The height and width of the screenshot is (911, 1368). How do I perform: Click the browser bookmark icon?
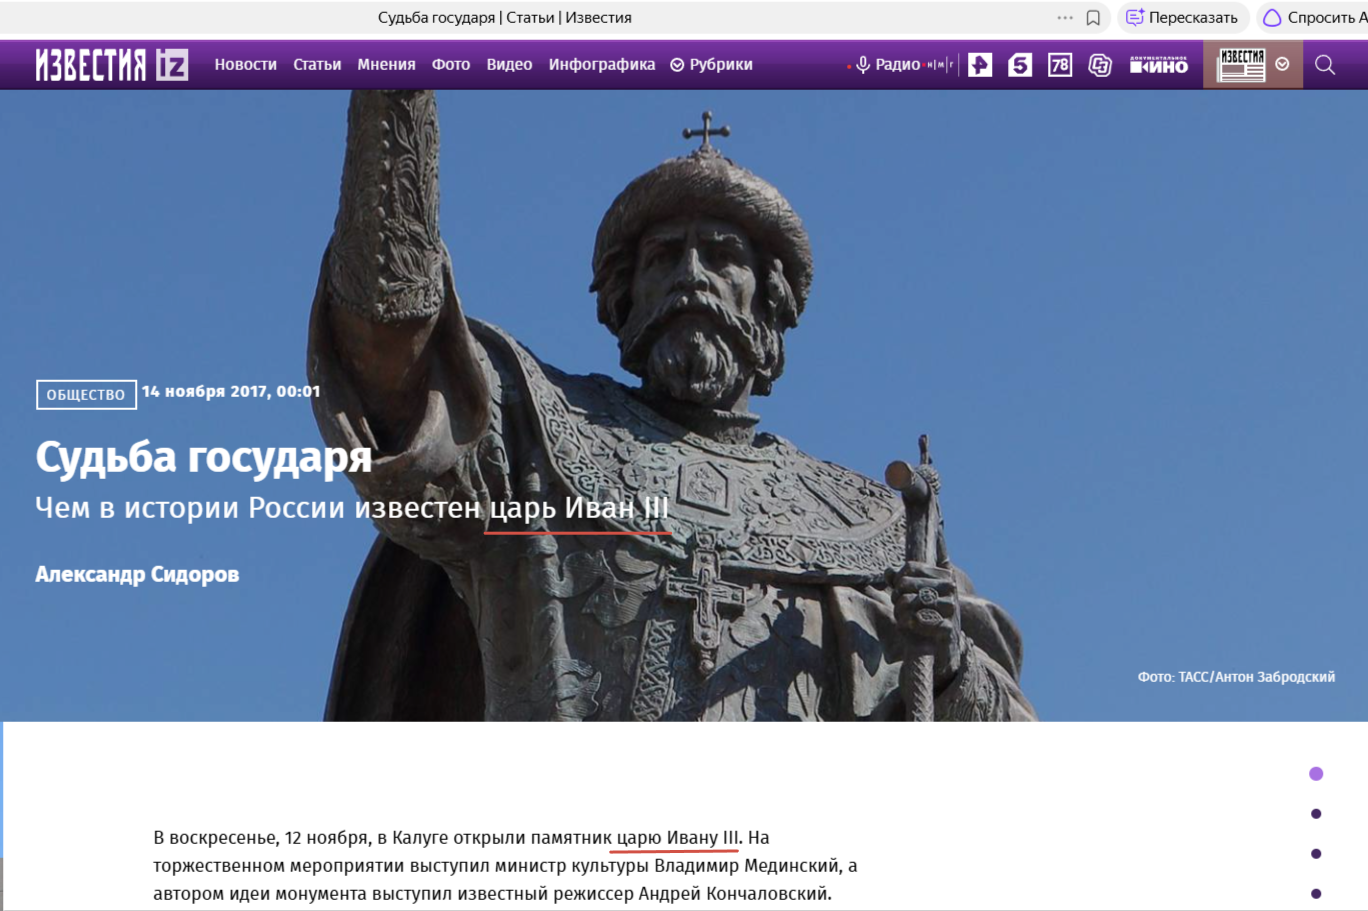tap(1093, 18)
